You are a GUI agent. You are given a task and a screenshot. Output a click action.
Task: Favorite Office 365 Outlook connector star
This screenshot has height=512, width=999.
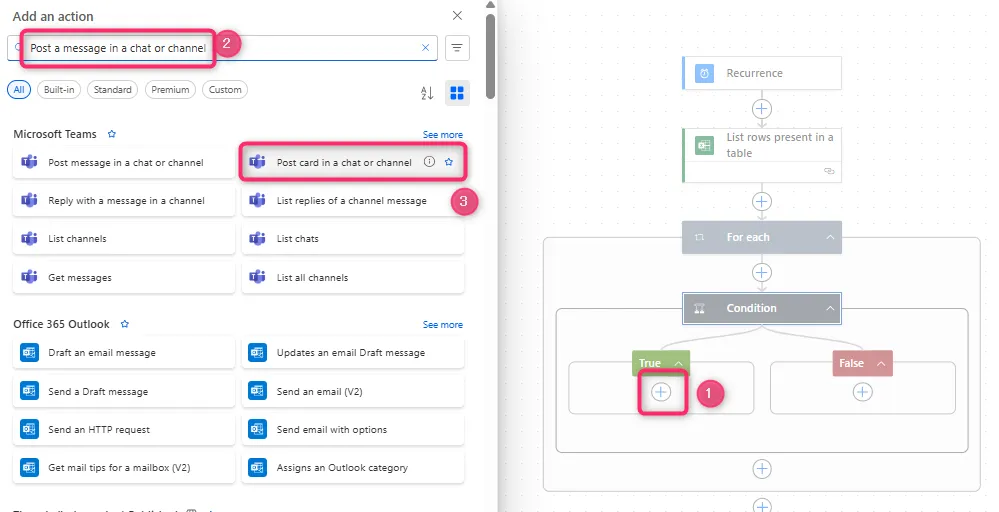point(125,325)
